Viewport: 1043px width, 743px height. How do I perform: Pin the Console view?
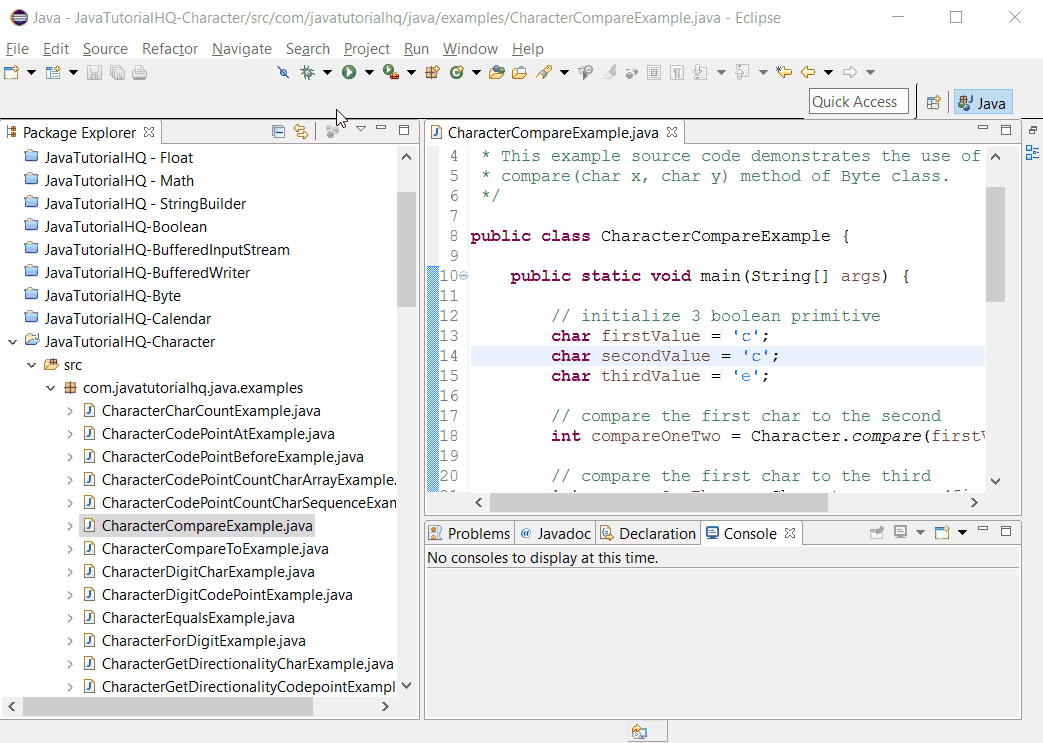877,533
